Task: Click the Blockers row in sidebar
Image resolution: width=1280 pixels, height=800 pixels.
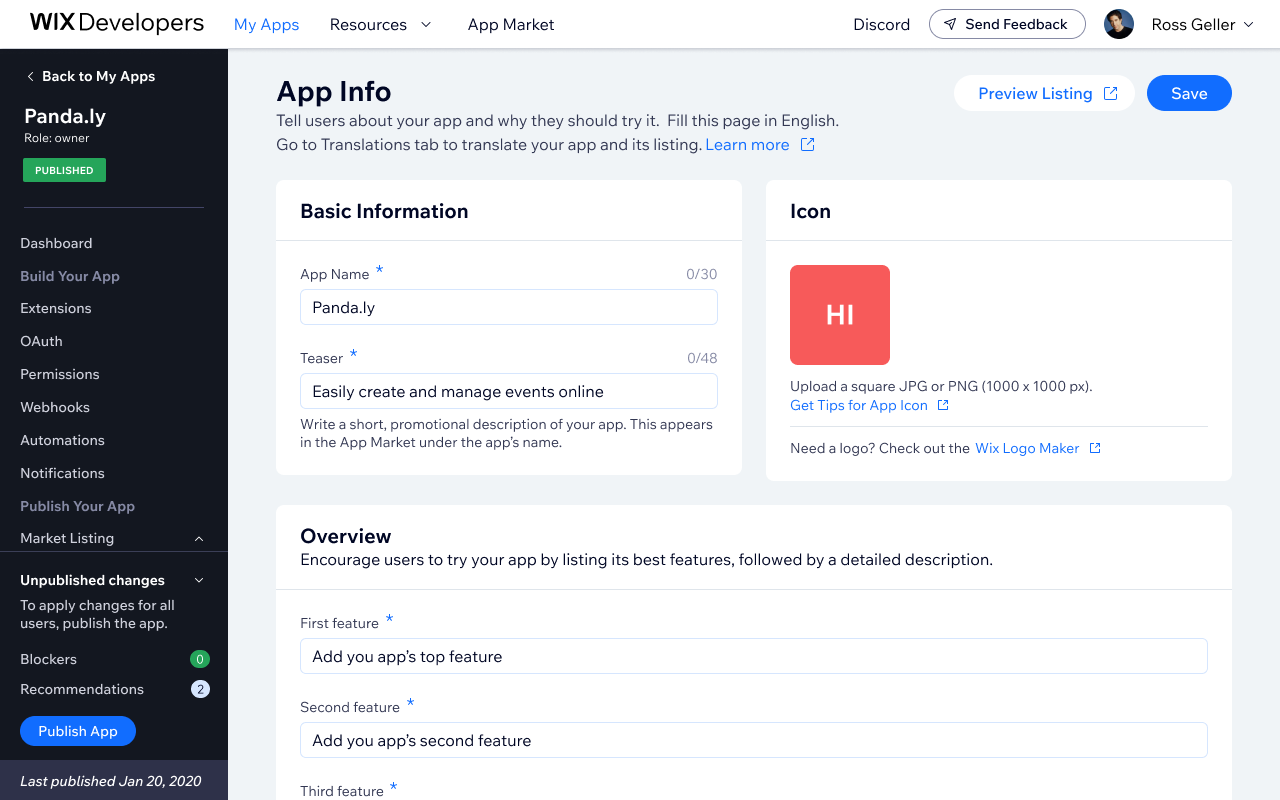Action: (x=114, y=659)
